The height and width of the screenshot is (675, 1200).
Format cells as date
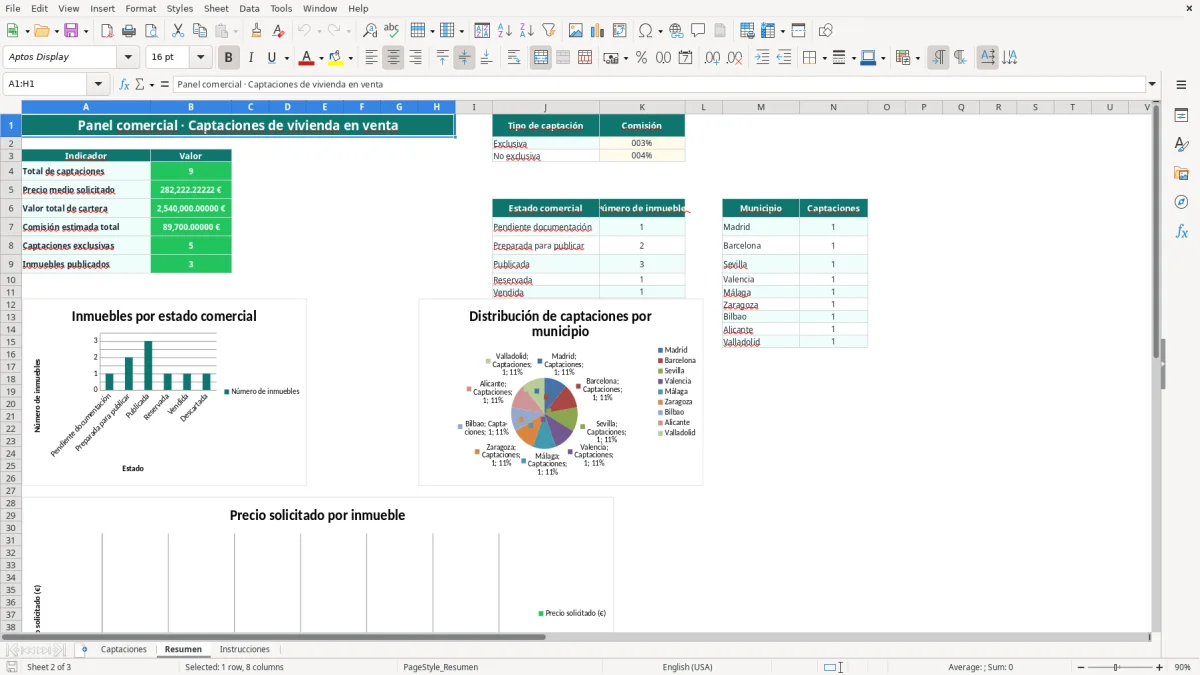coord(685,58)
